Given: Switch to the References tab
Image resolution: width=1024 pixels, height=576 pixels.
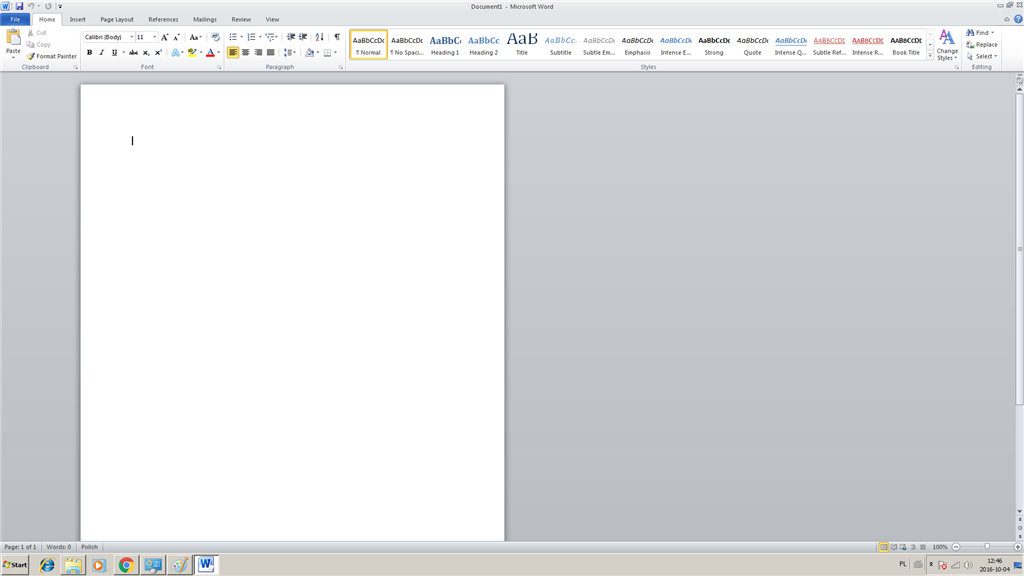Looking at the screenshot, I should point(163,20).
